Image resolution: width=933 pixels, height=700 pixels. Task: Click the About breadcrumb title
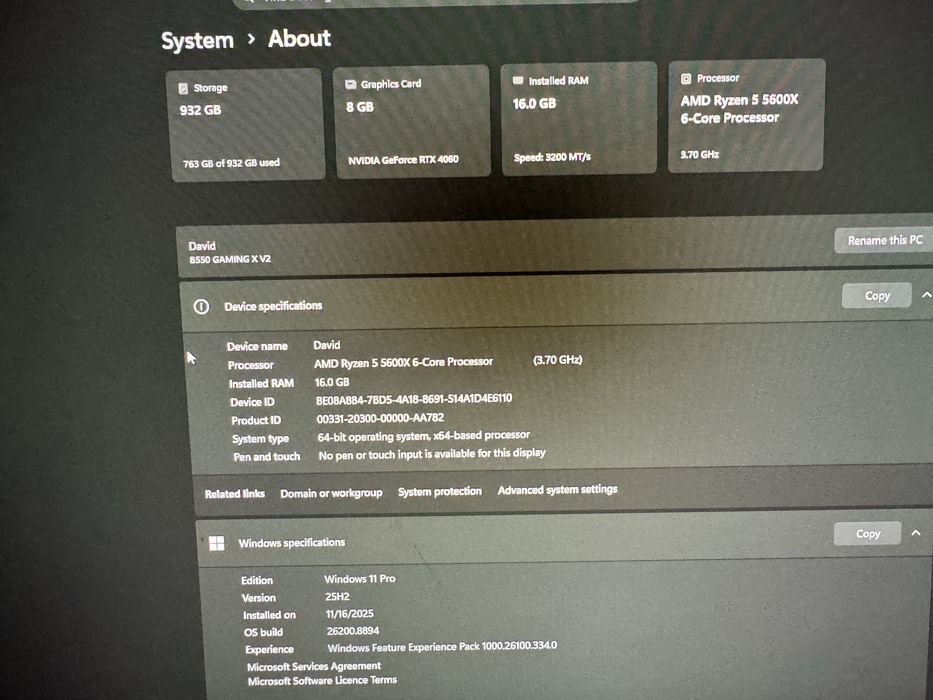tap(299, 39)
